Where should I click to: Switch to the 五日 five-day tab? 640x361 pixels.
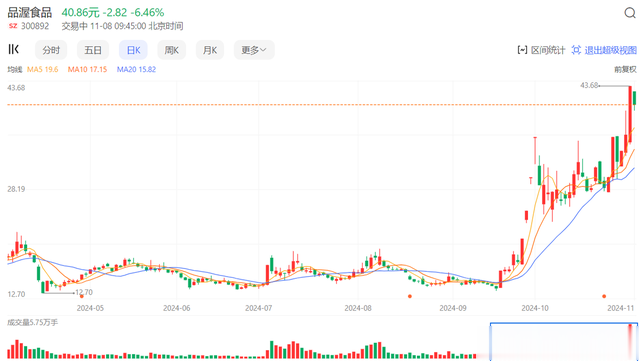point(93,50)
